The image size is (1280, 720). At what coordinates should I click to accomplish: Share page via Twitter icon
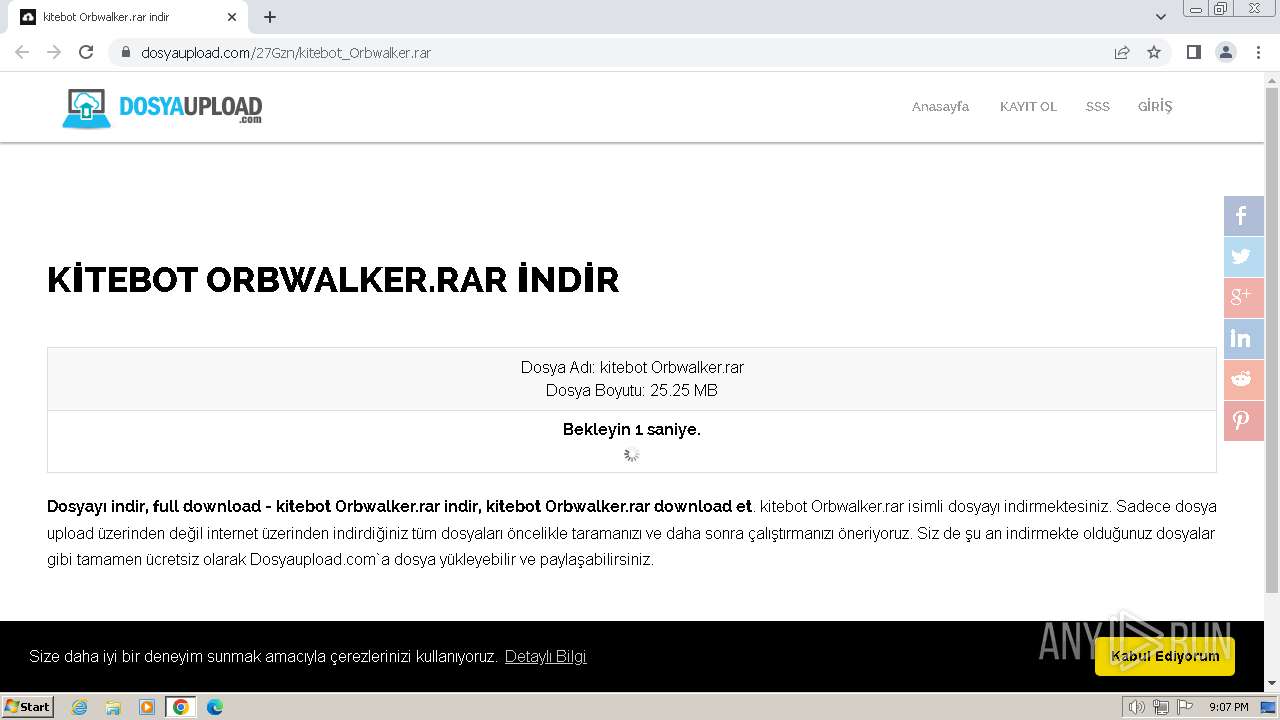[1243, 257]
